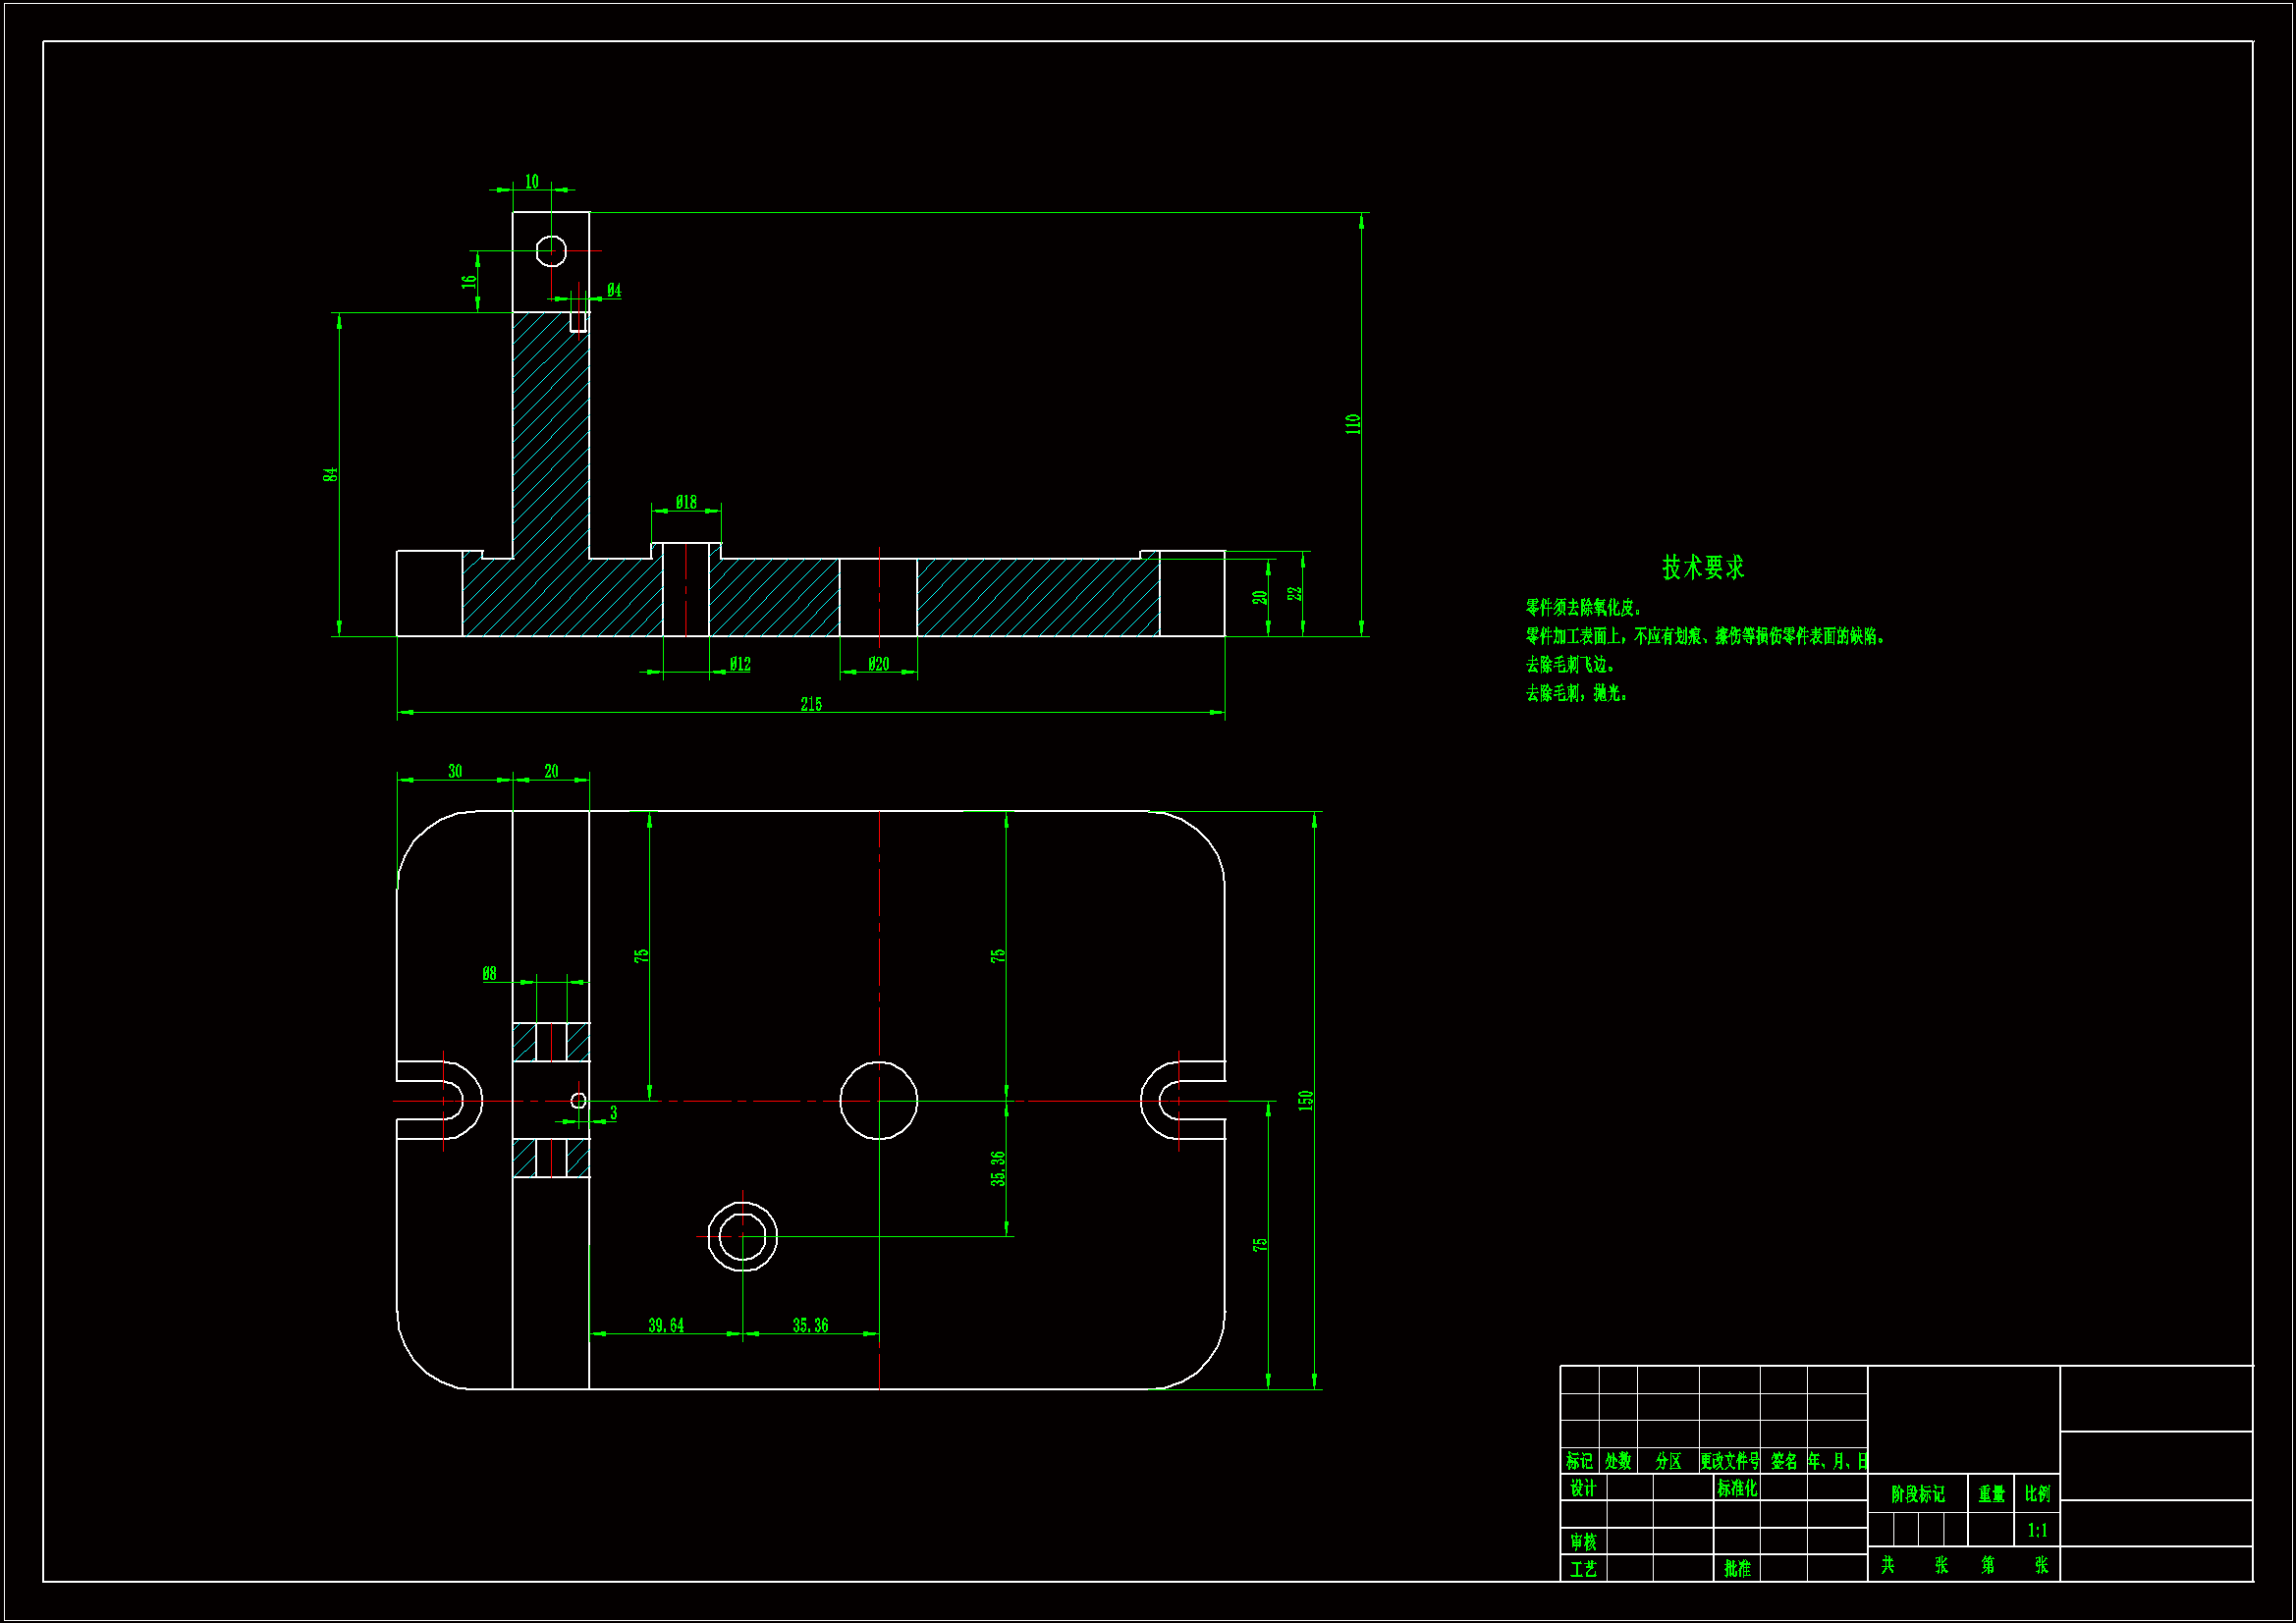Select the Ø8 dimension in plan view

pos(489,973)
